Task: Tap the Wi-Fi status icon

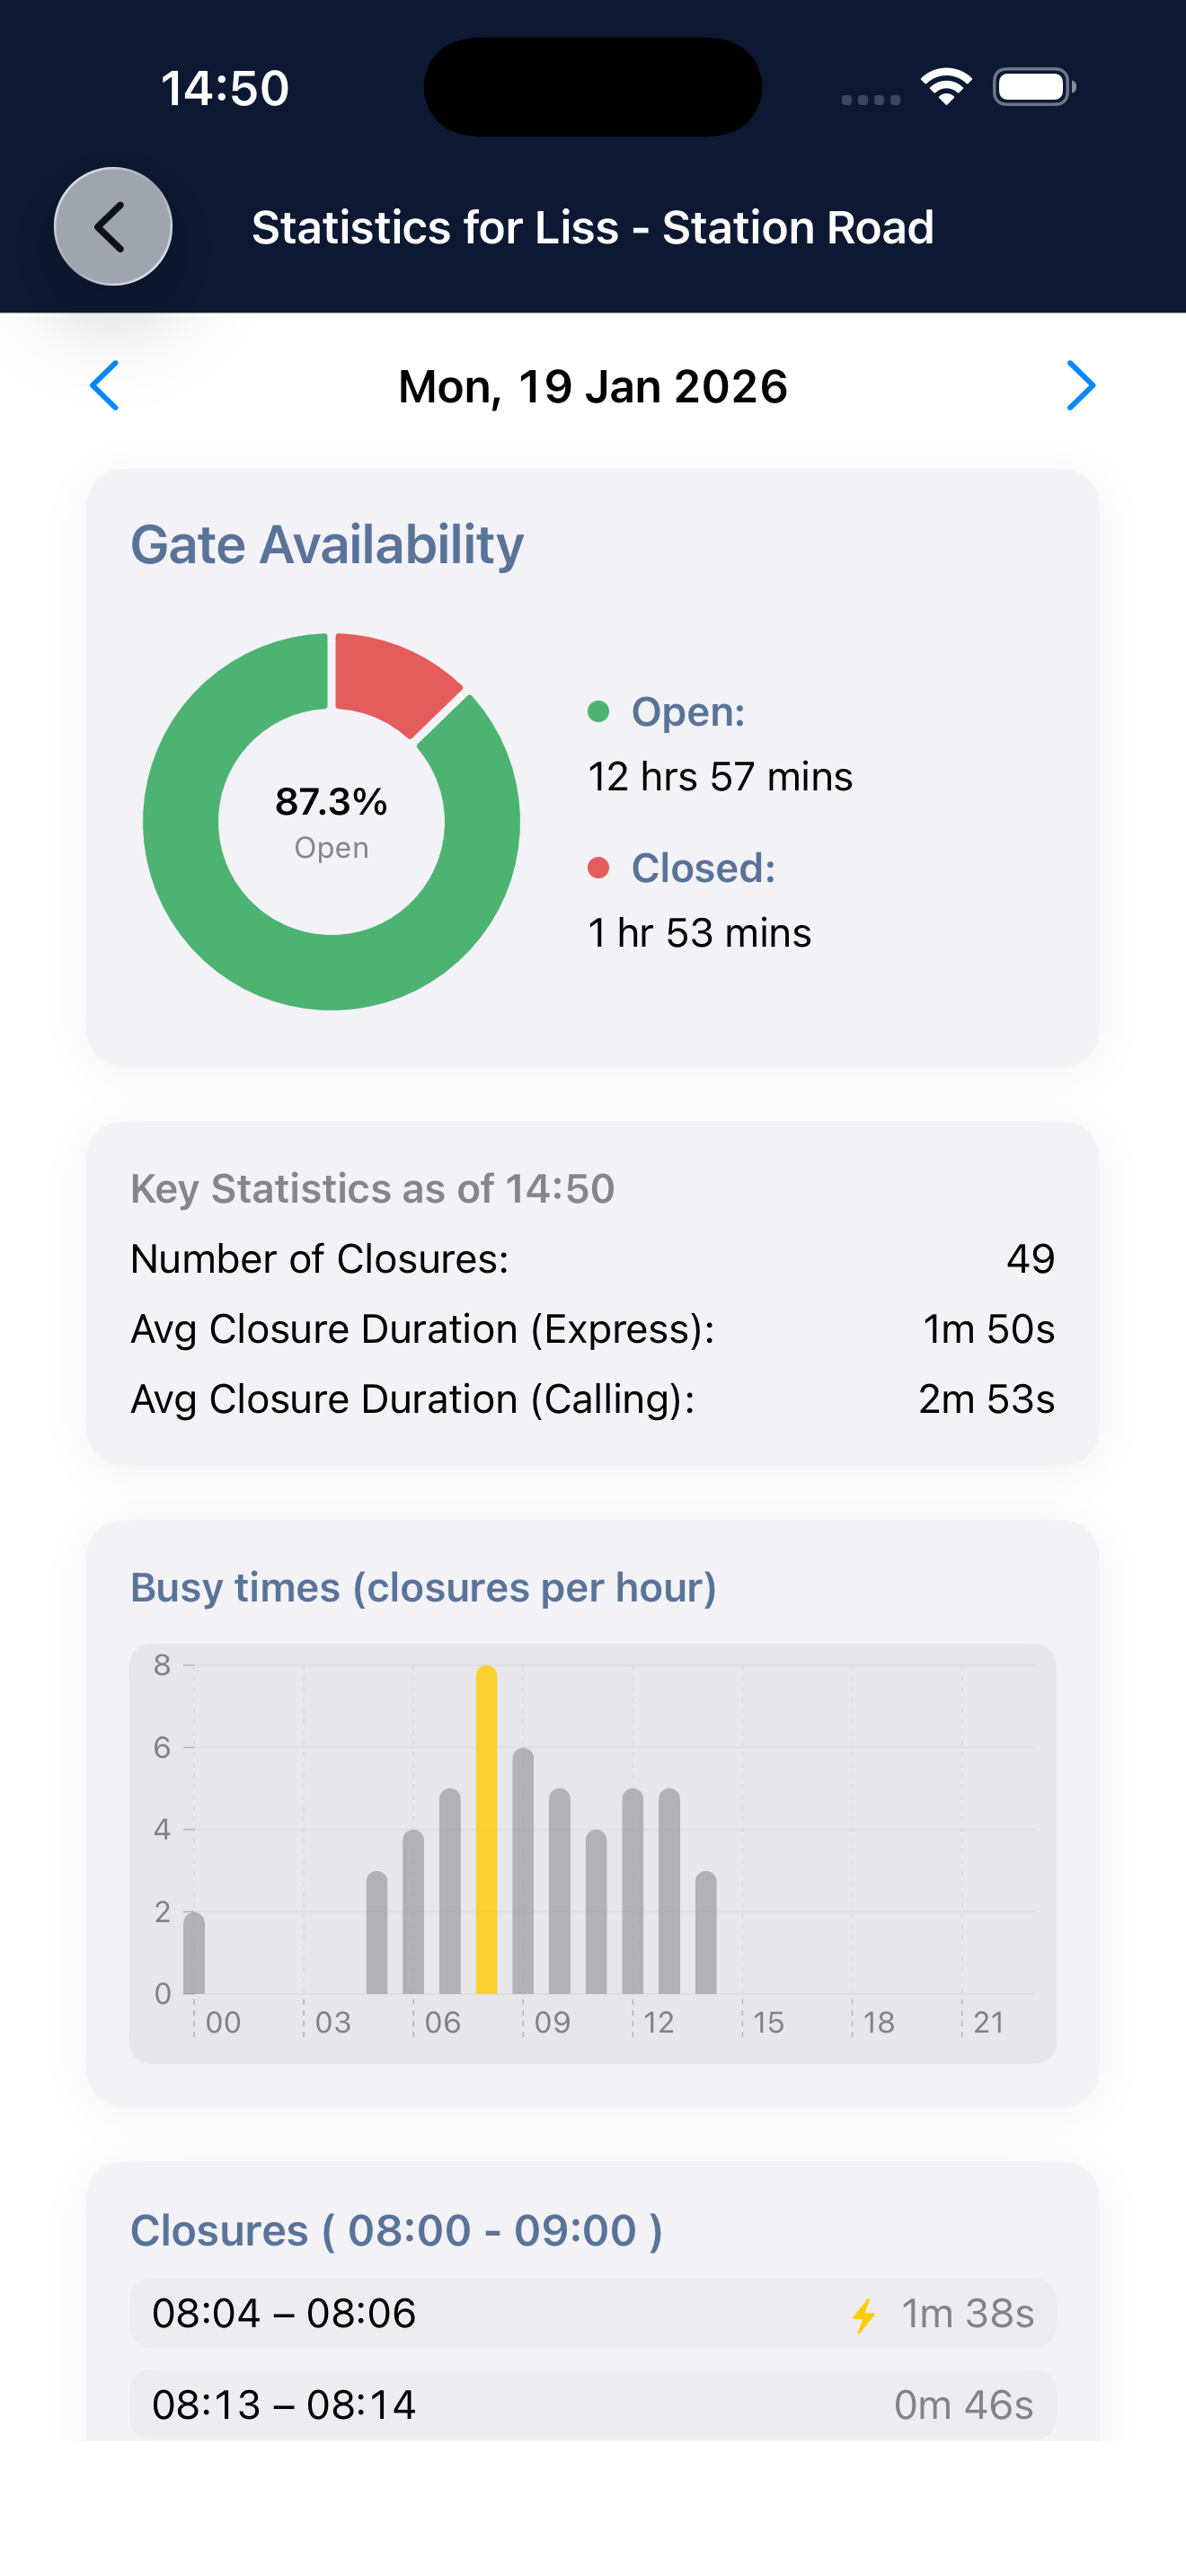Action: tap(946, 87)
